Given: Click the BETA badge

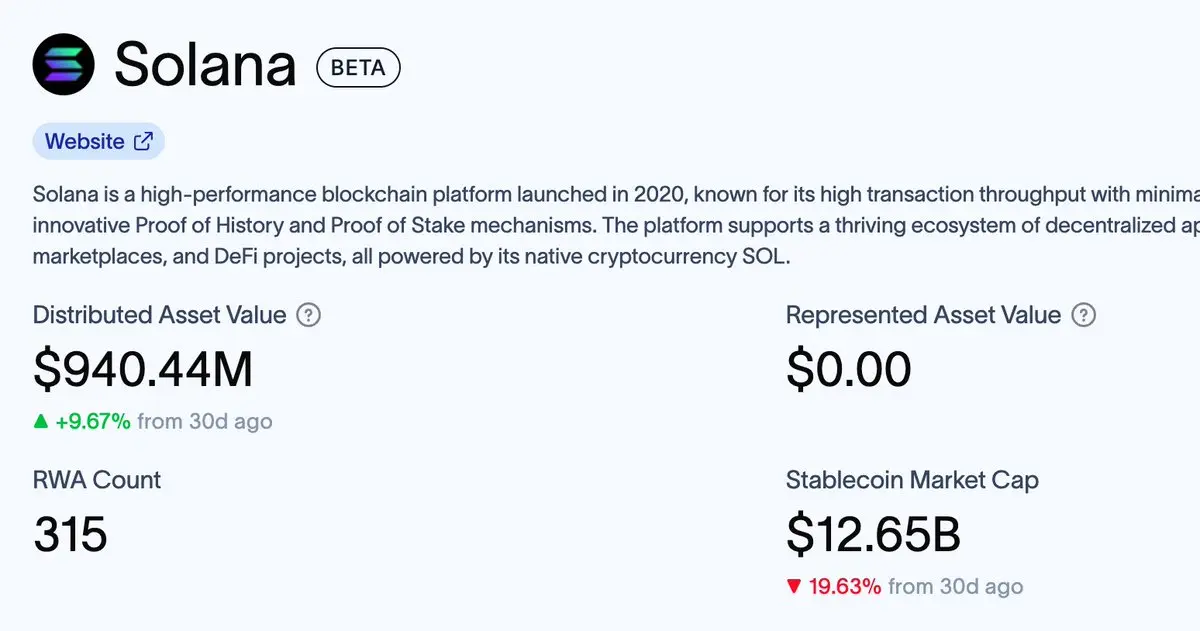Looking at the screenshot, I should pyautogui.click(x=358, y=68).
